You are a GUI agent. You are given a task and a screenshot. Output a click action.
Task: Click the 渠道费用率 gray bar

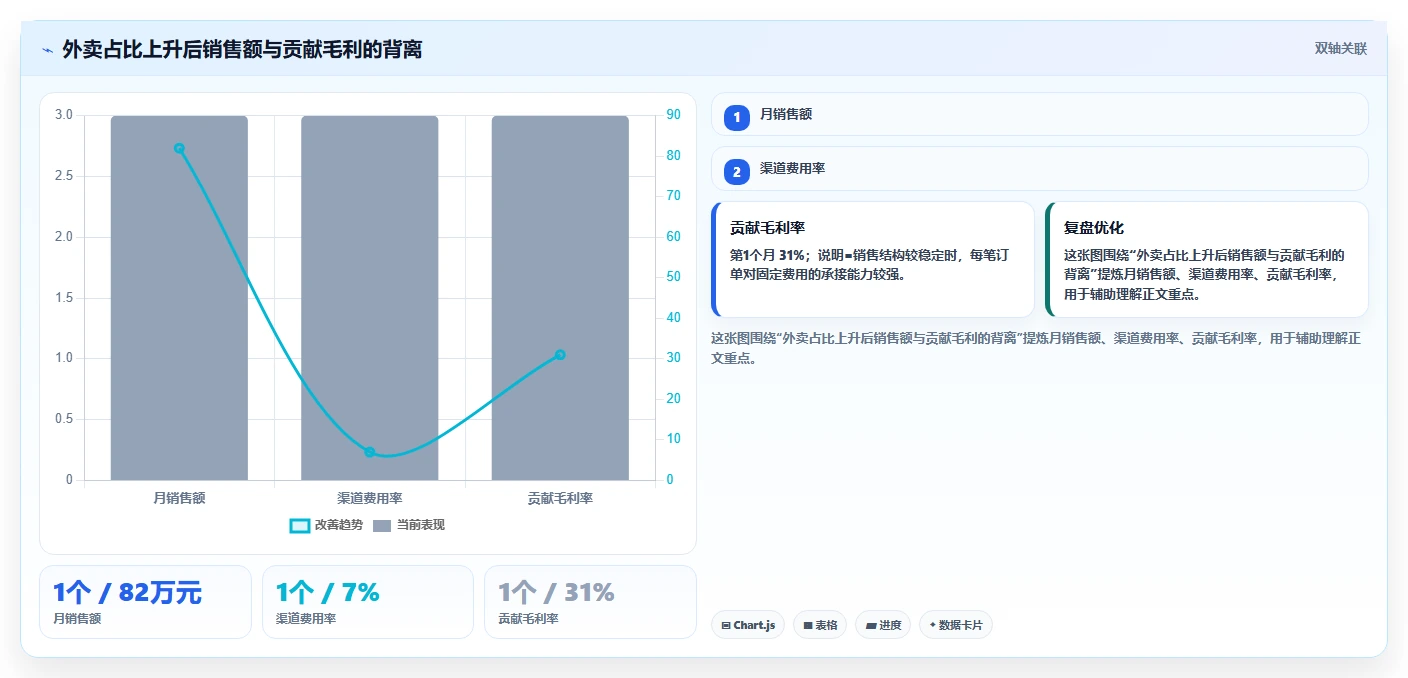369,298
